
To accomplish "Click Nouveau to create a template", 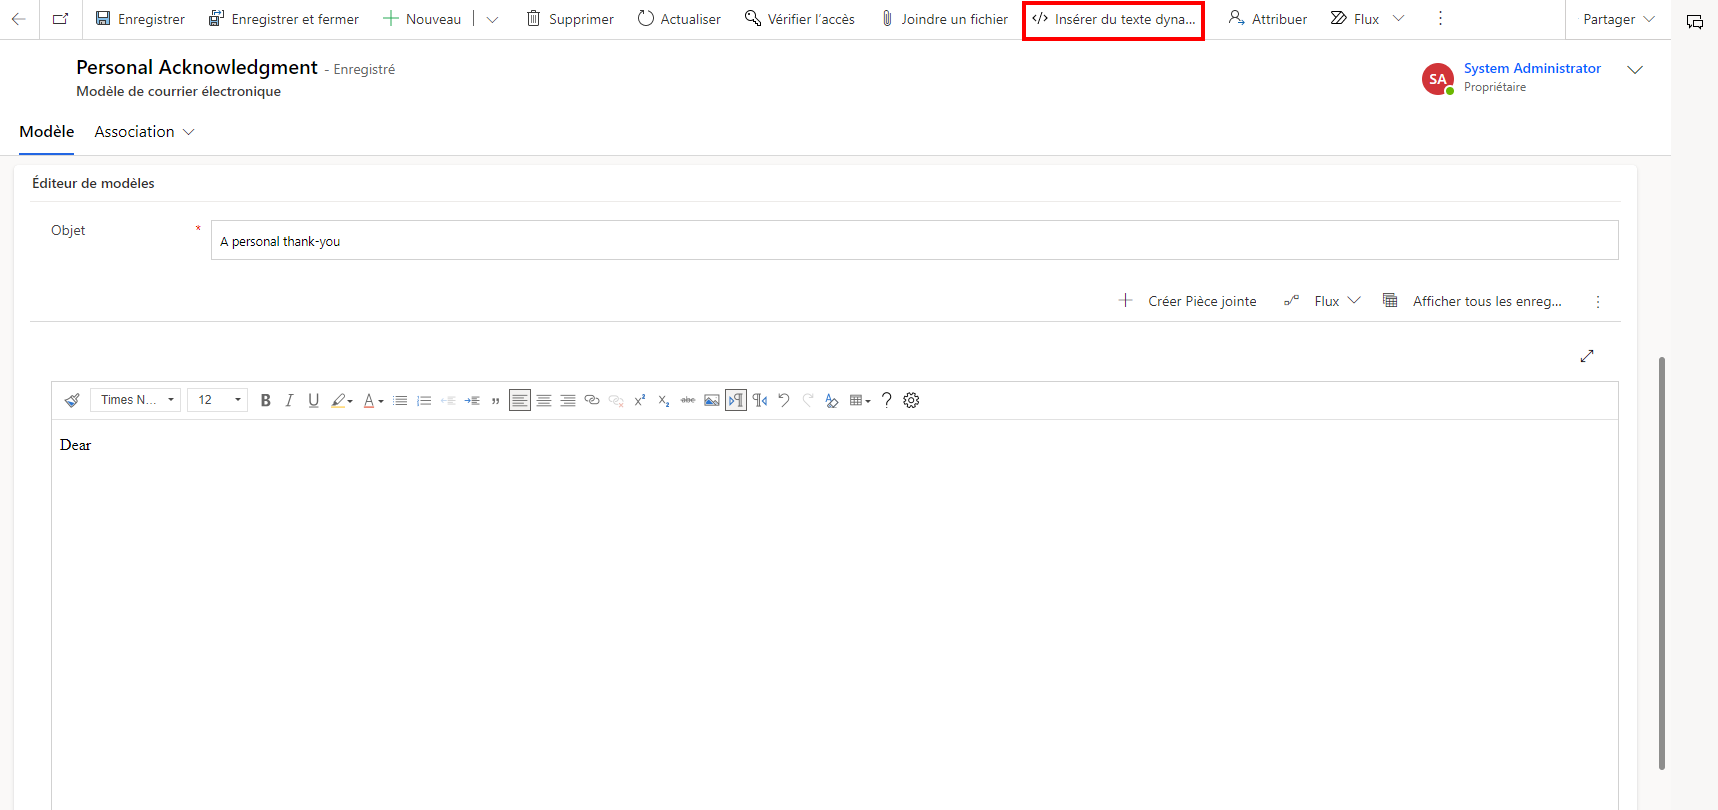I will [x=422, y=19].
